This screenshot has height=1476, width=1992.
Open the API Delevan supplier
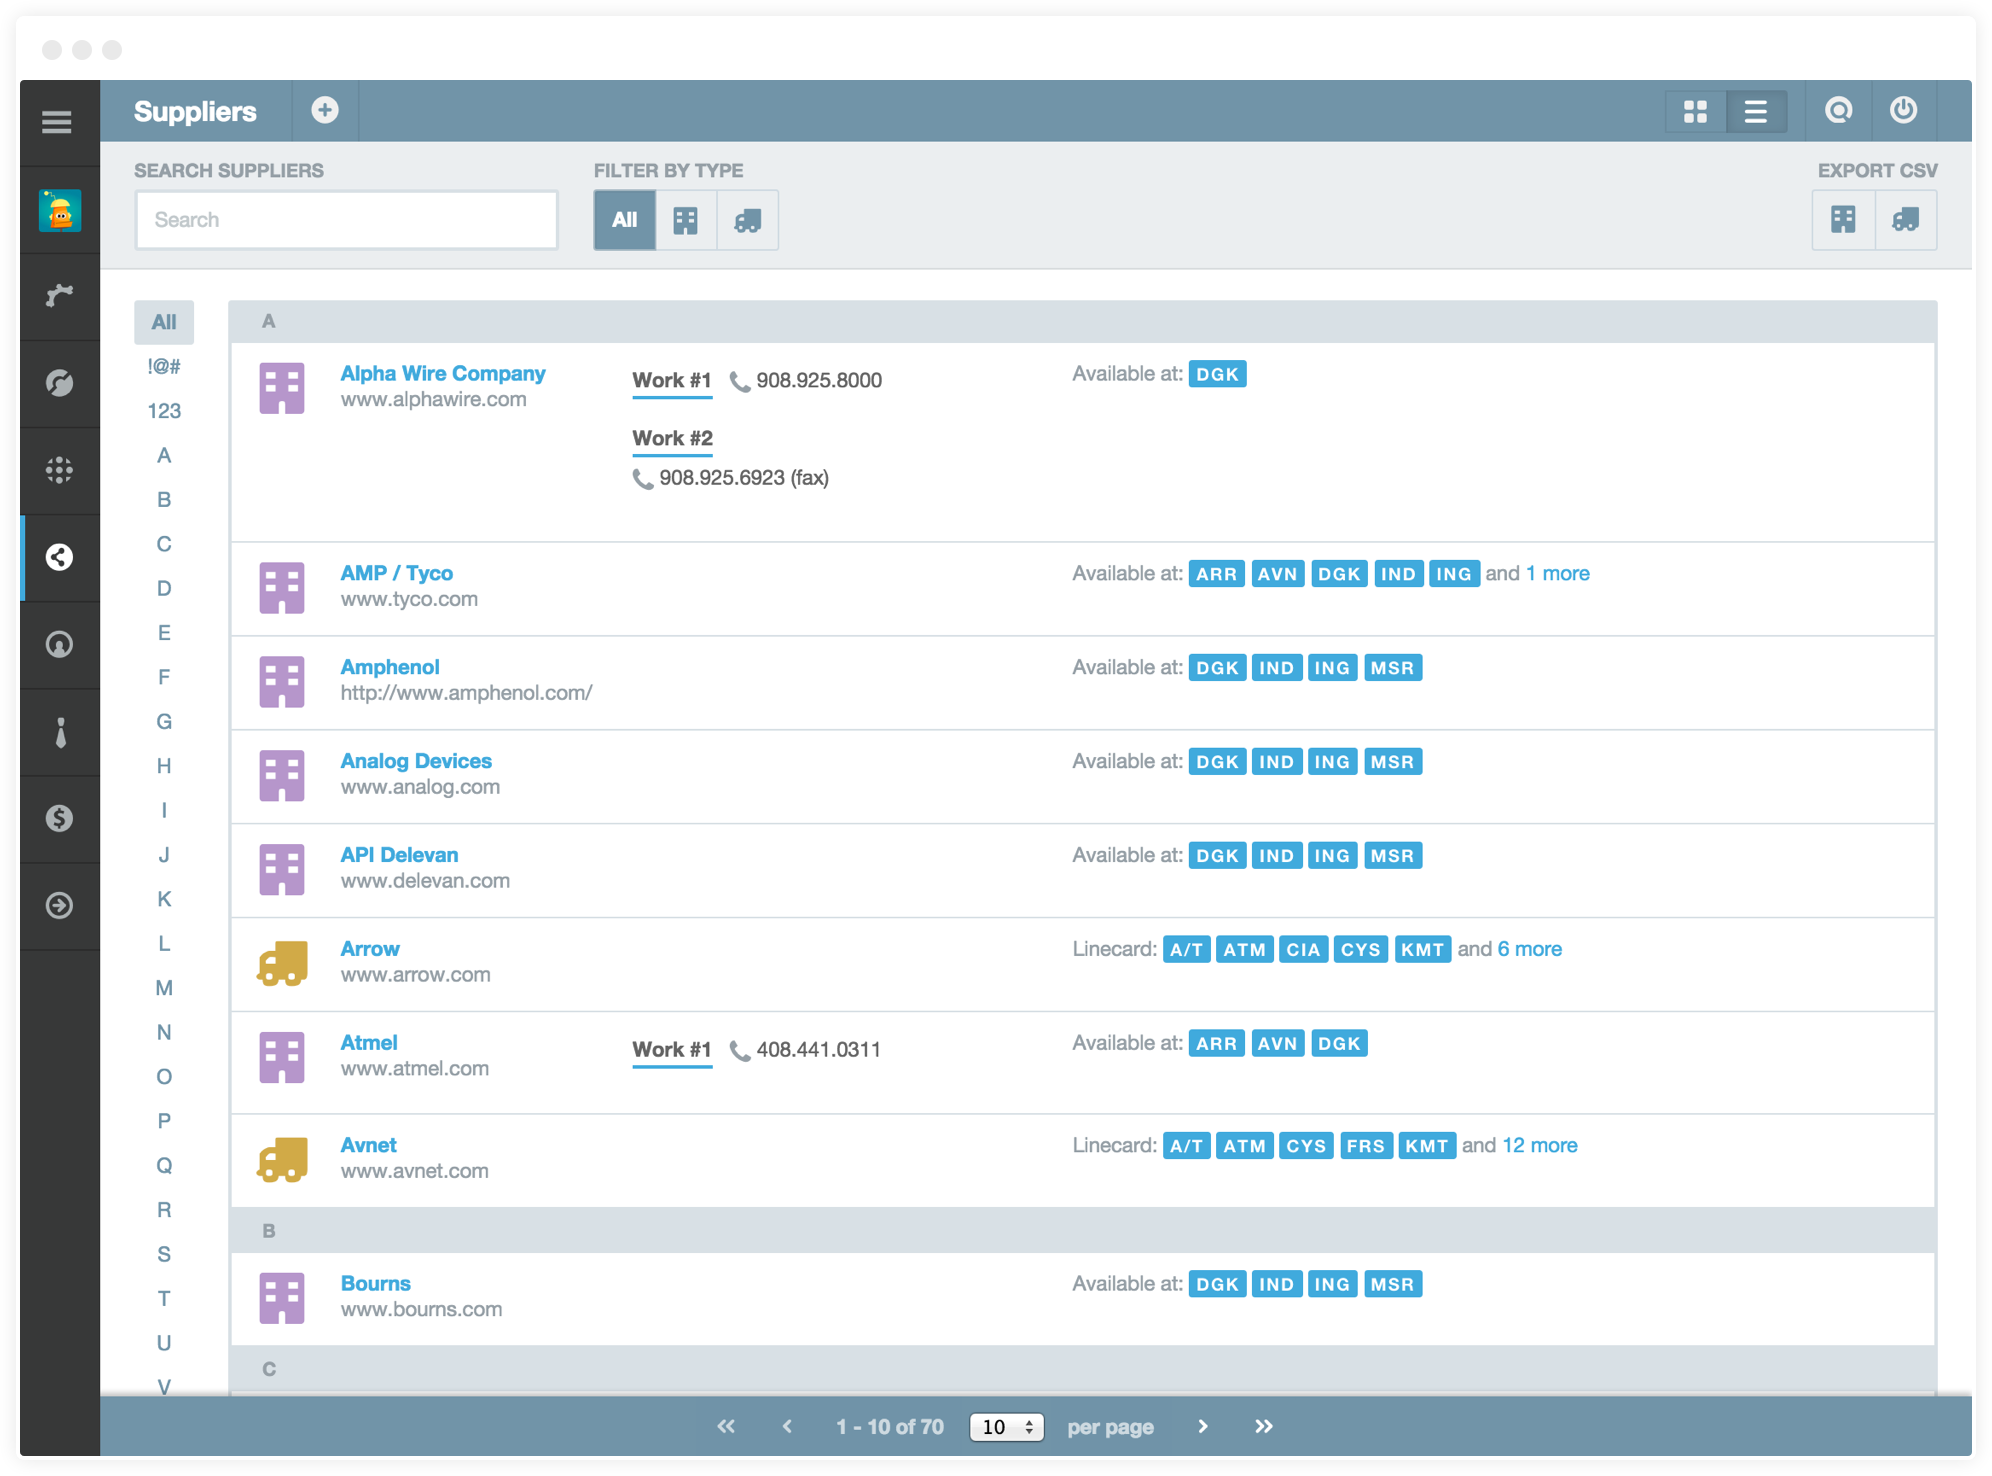[399, 855]
